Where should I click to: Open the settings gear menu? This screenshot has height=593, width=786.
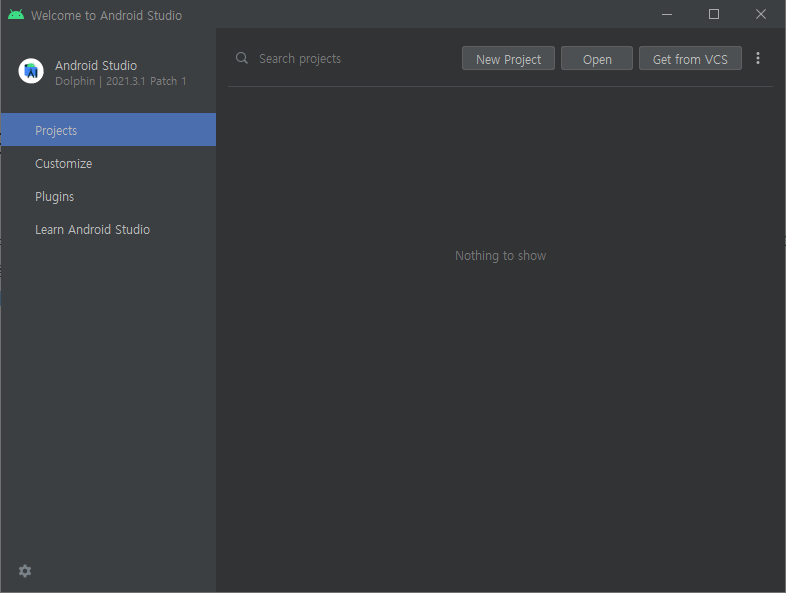[25, 570]
